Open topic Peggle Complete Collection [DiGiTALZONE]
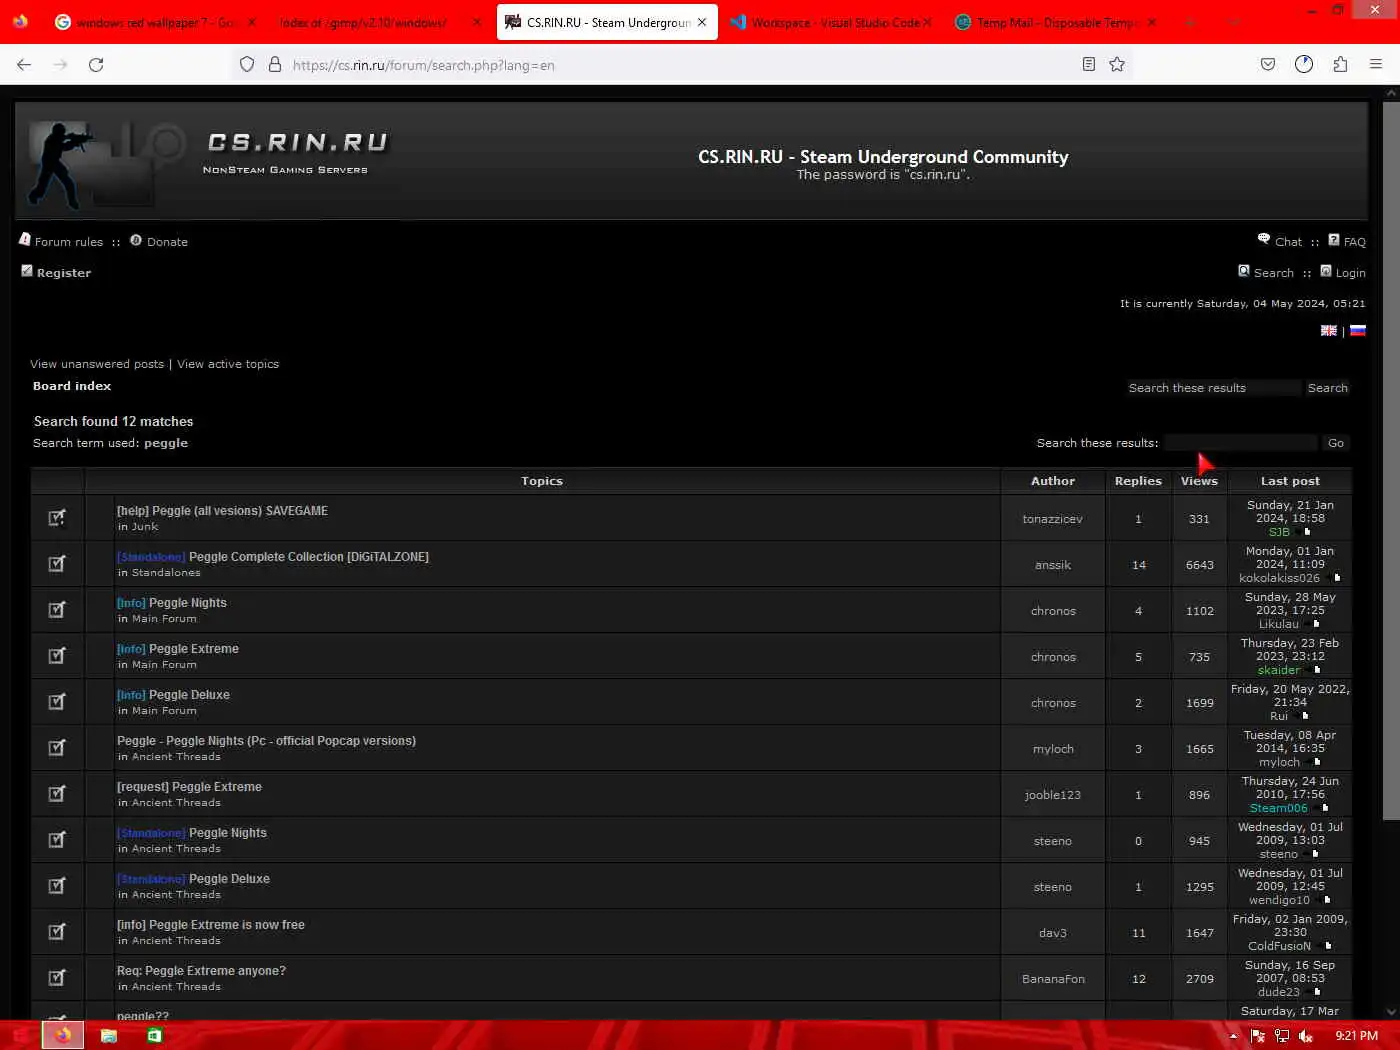This screenshot has height=1050, width=1400. pyautogui.click(x=309, y=557)
